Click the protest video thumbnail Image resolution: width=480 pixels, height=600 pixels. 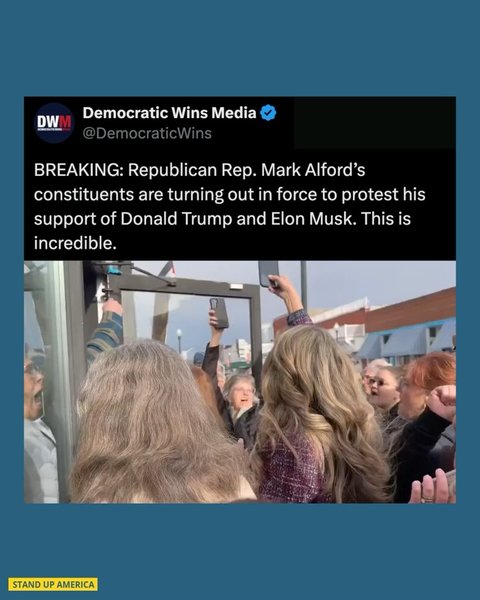[240, 382]
